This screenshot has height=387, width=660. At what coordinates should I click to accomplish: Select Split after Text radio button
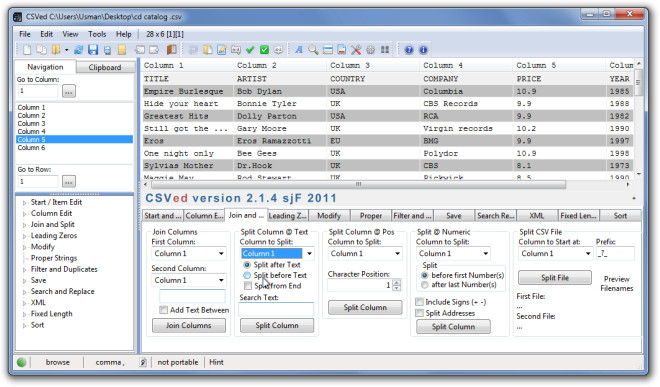click(247, 265)
